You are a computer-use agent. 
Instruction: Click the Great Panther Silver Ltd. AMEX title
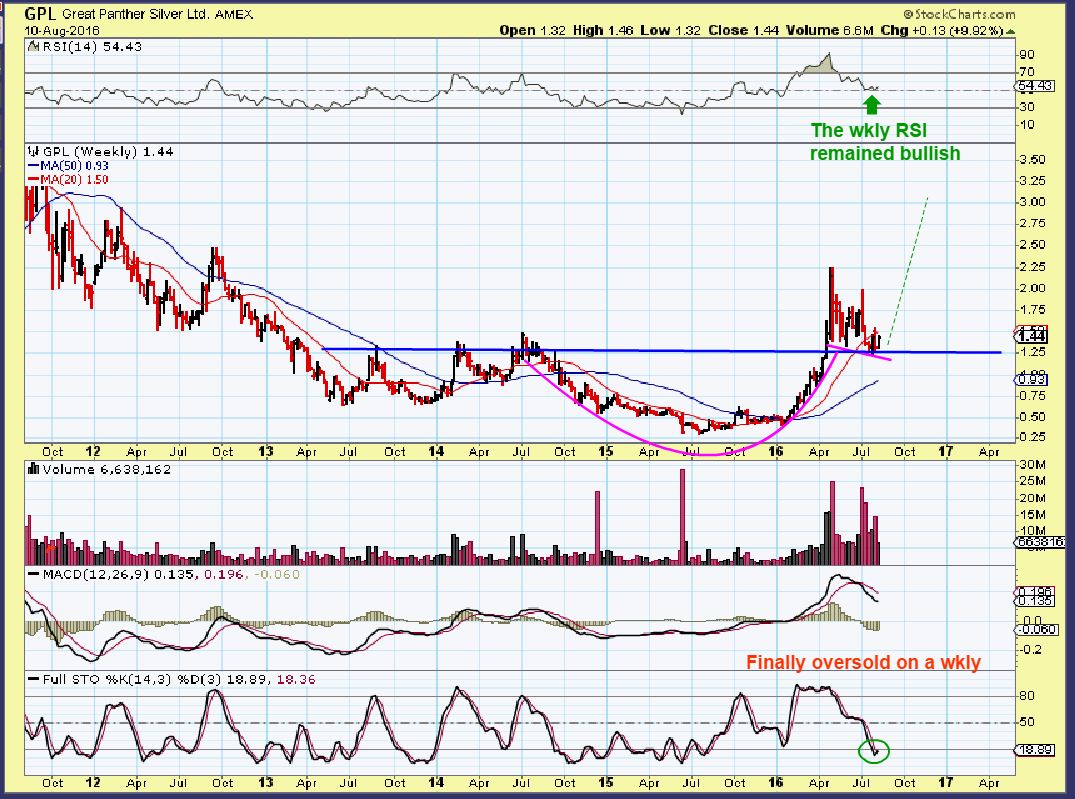tap(157, 14)
